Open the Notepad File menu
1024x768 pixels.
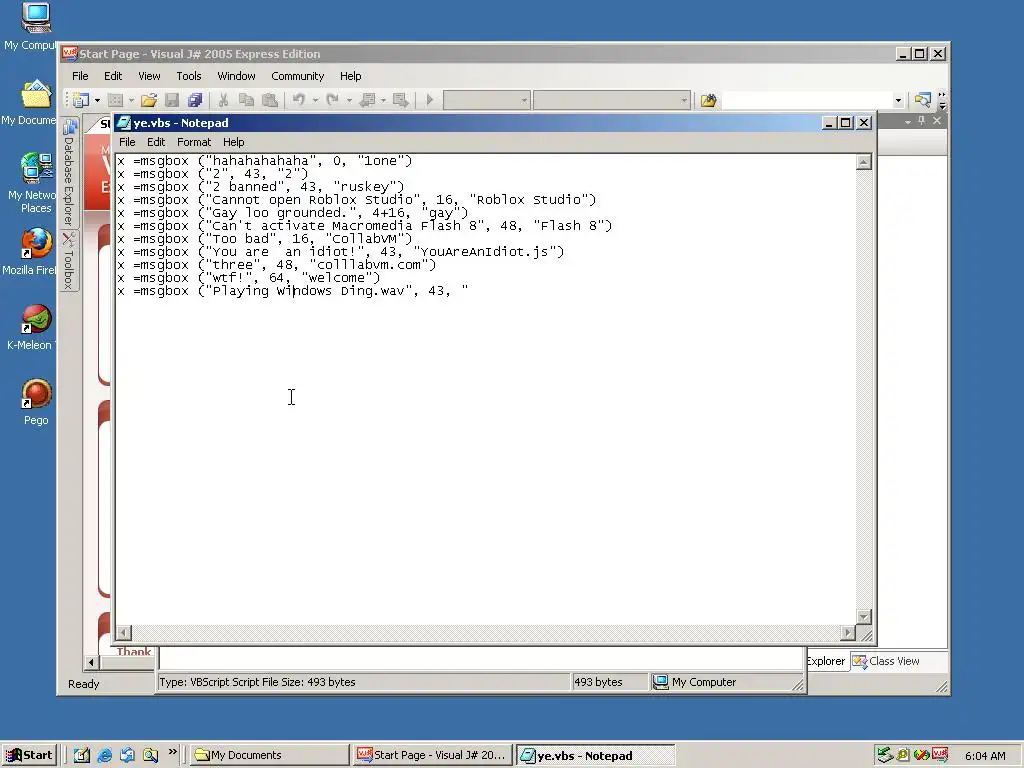coord(127,142)
